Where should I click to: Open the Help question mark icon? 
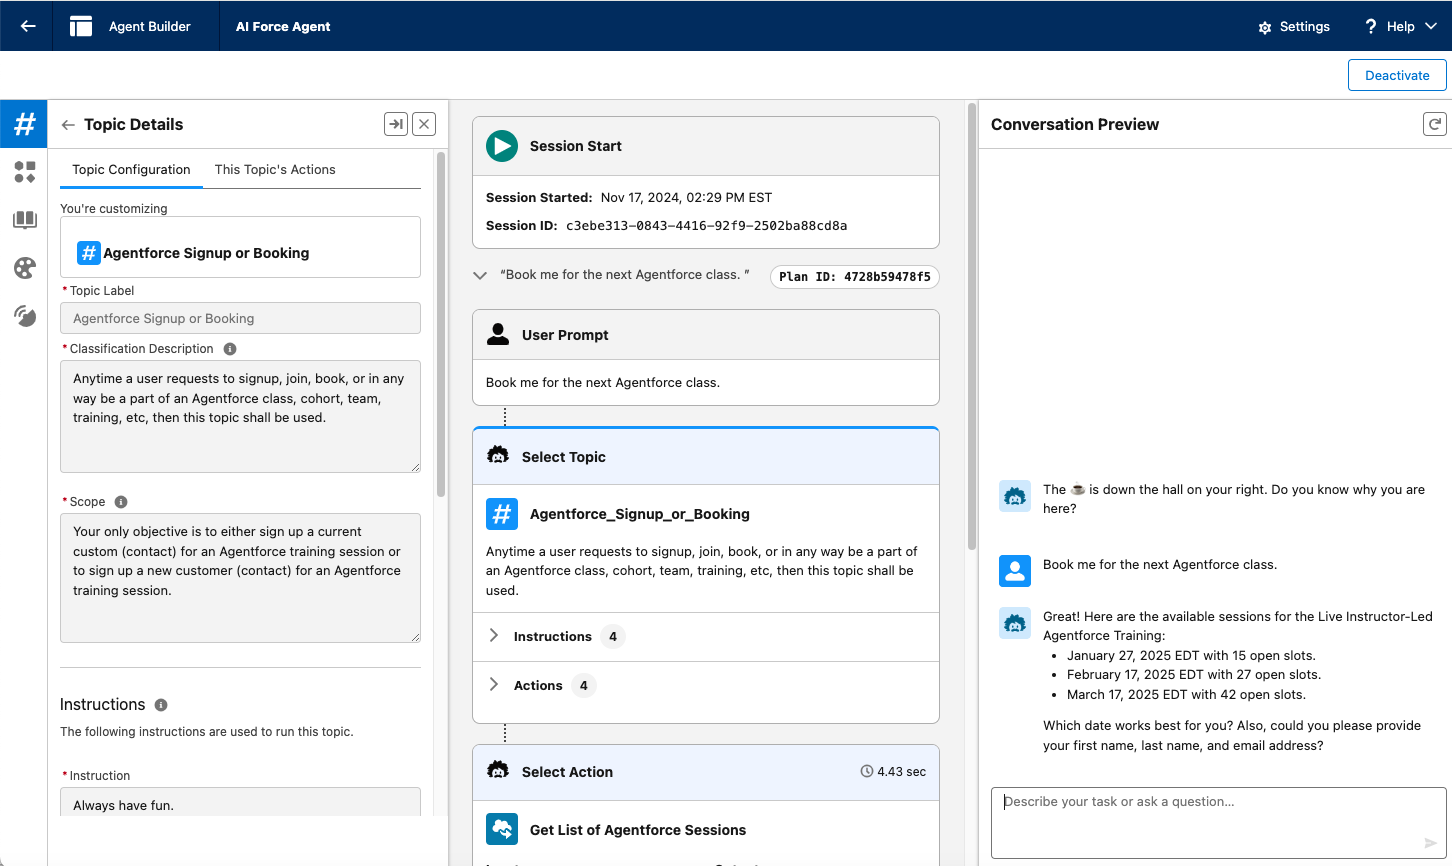1371,26
